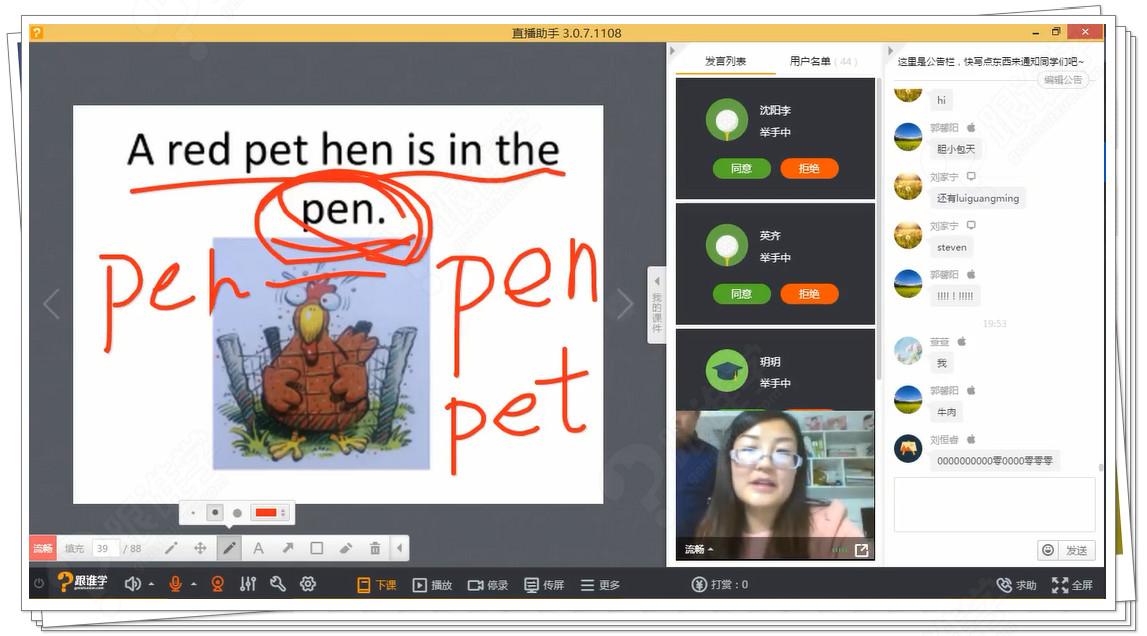Click the 播放 play button

coord(432,585)
